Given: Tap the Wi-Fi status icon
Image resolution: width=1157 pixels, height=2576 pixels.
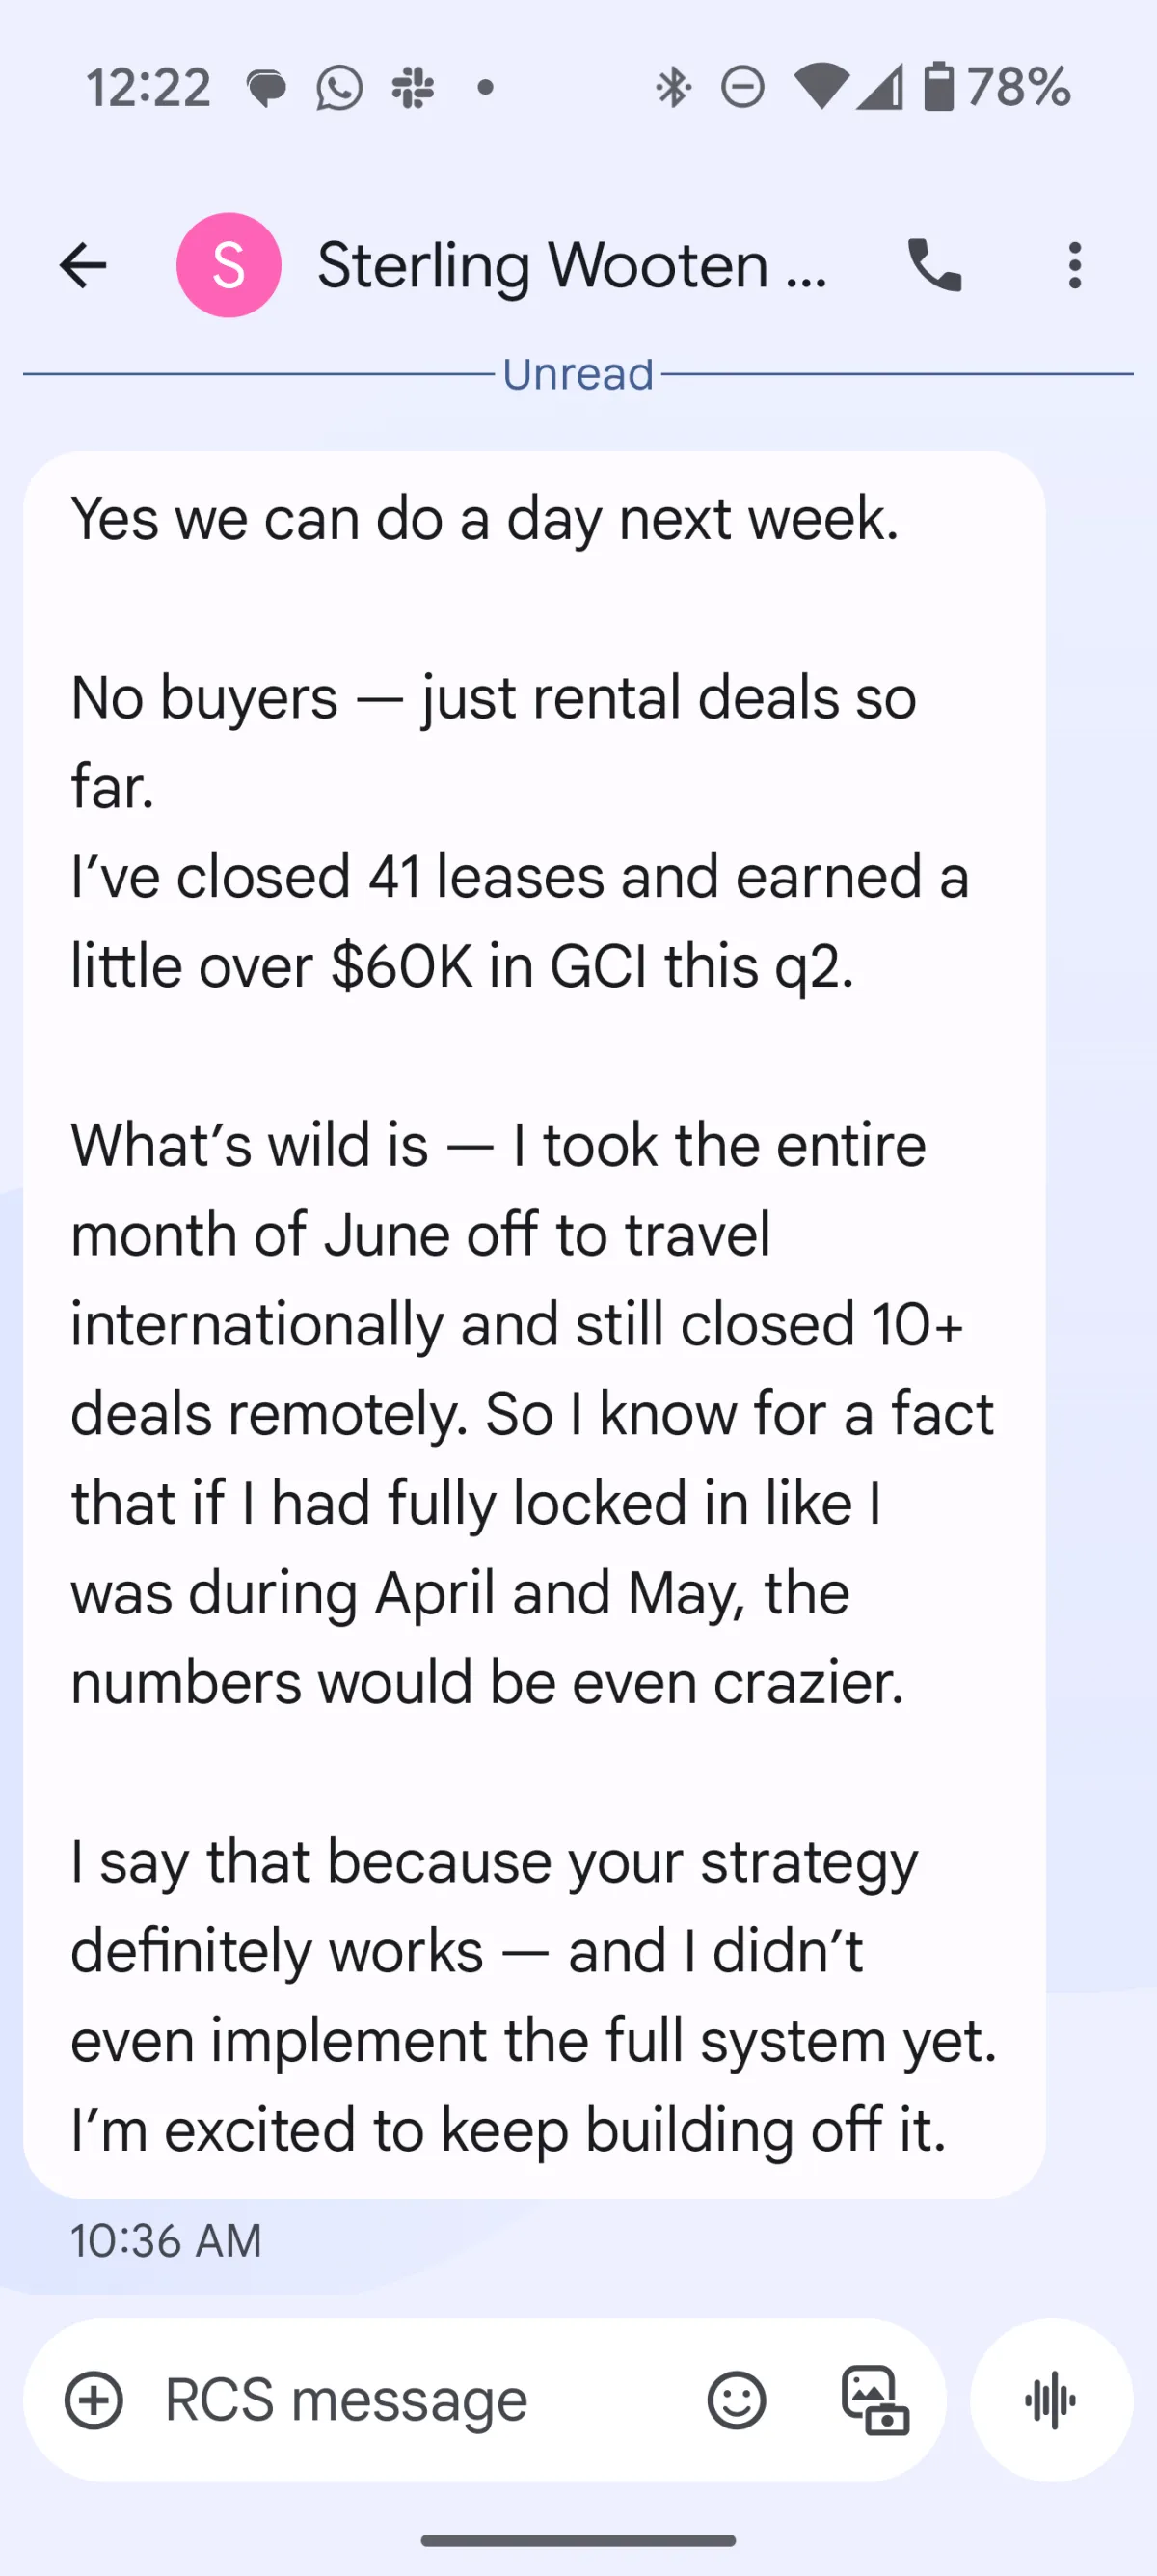Looking at the screenshot, I should click(820, 88).
